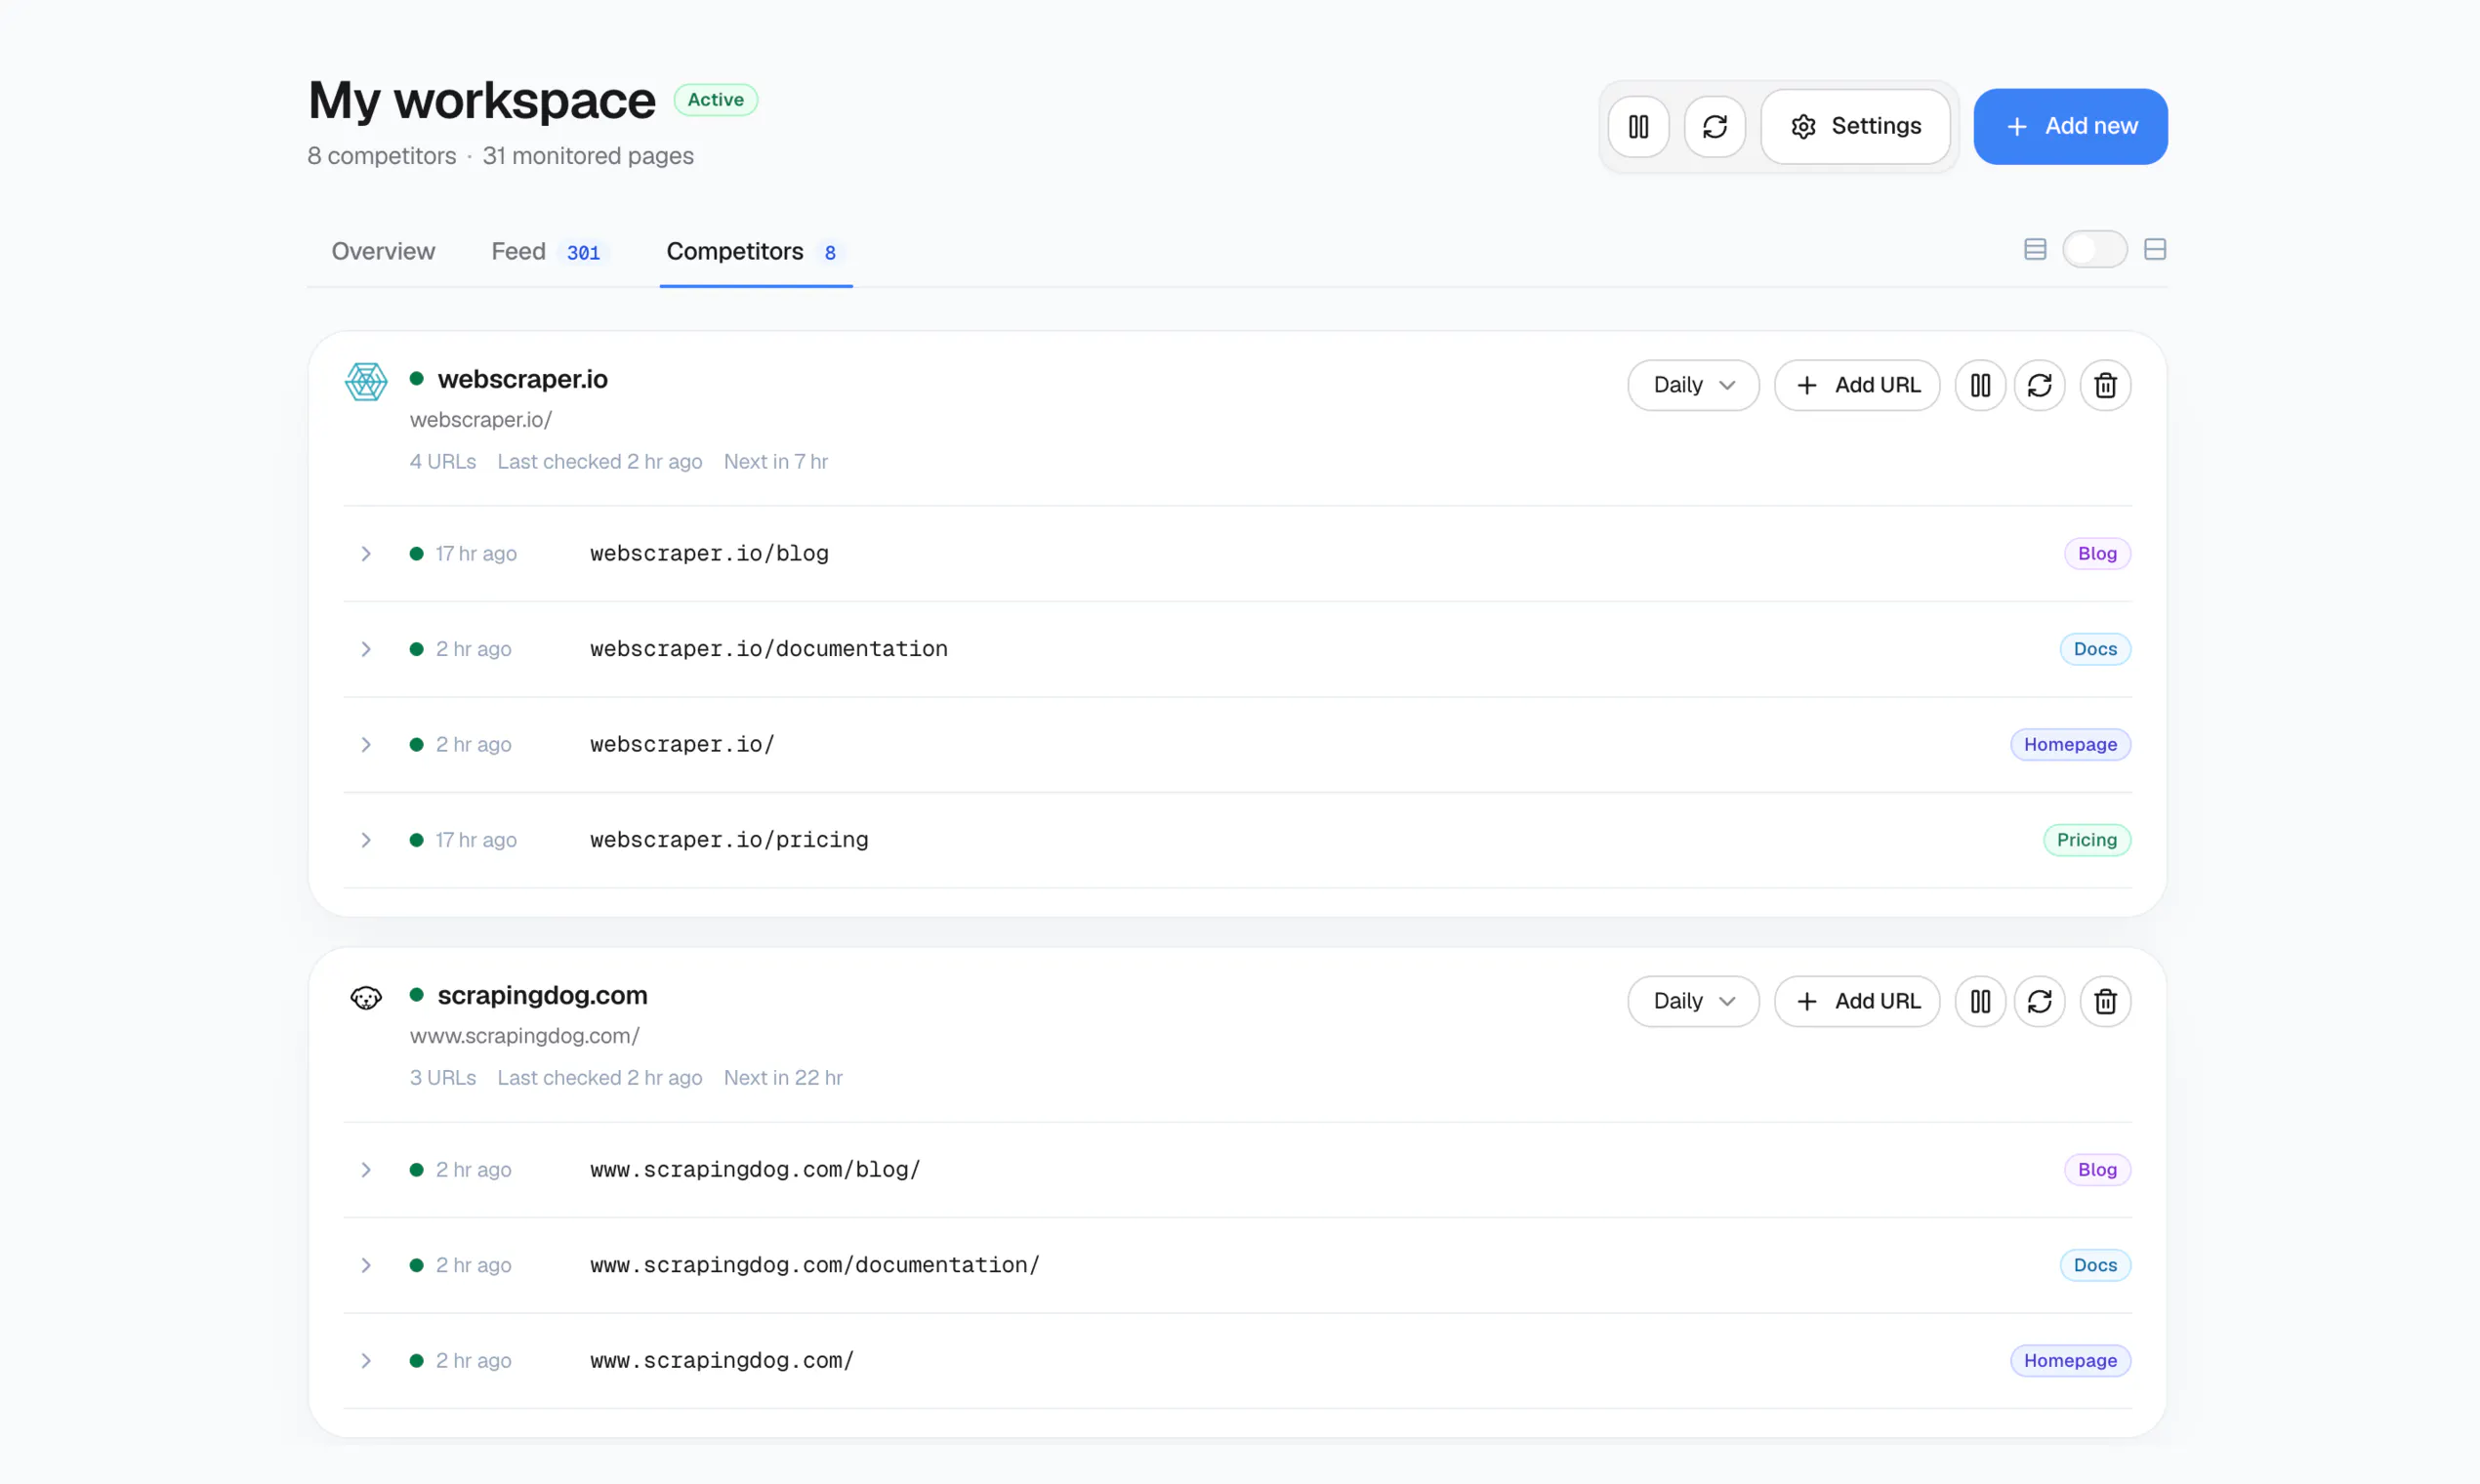Viewport: 2480px width, 1484px height.
Task: Expand the webscraper.io/blog row
Action: (x=366, y=553)
